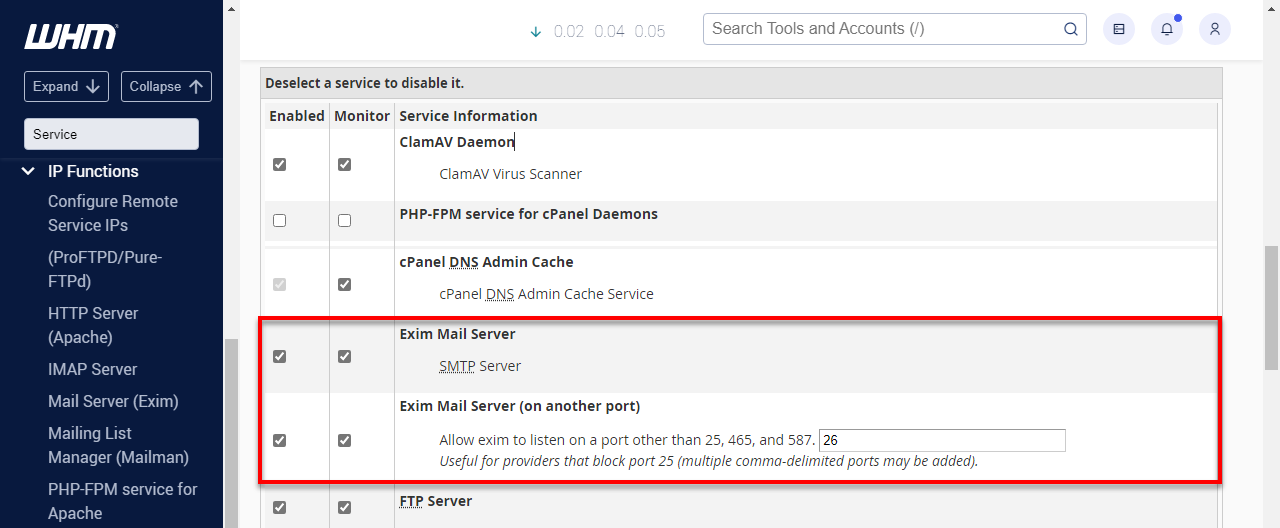Open the notifications bell icon
Viewport: 1280px width, 528px height.
[1167, 29]
